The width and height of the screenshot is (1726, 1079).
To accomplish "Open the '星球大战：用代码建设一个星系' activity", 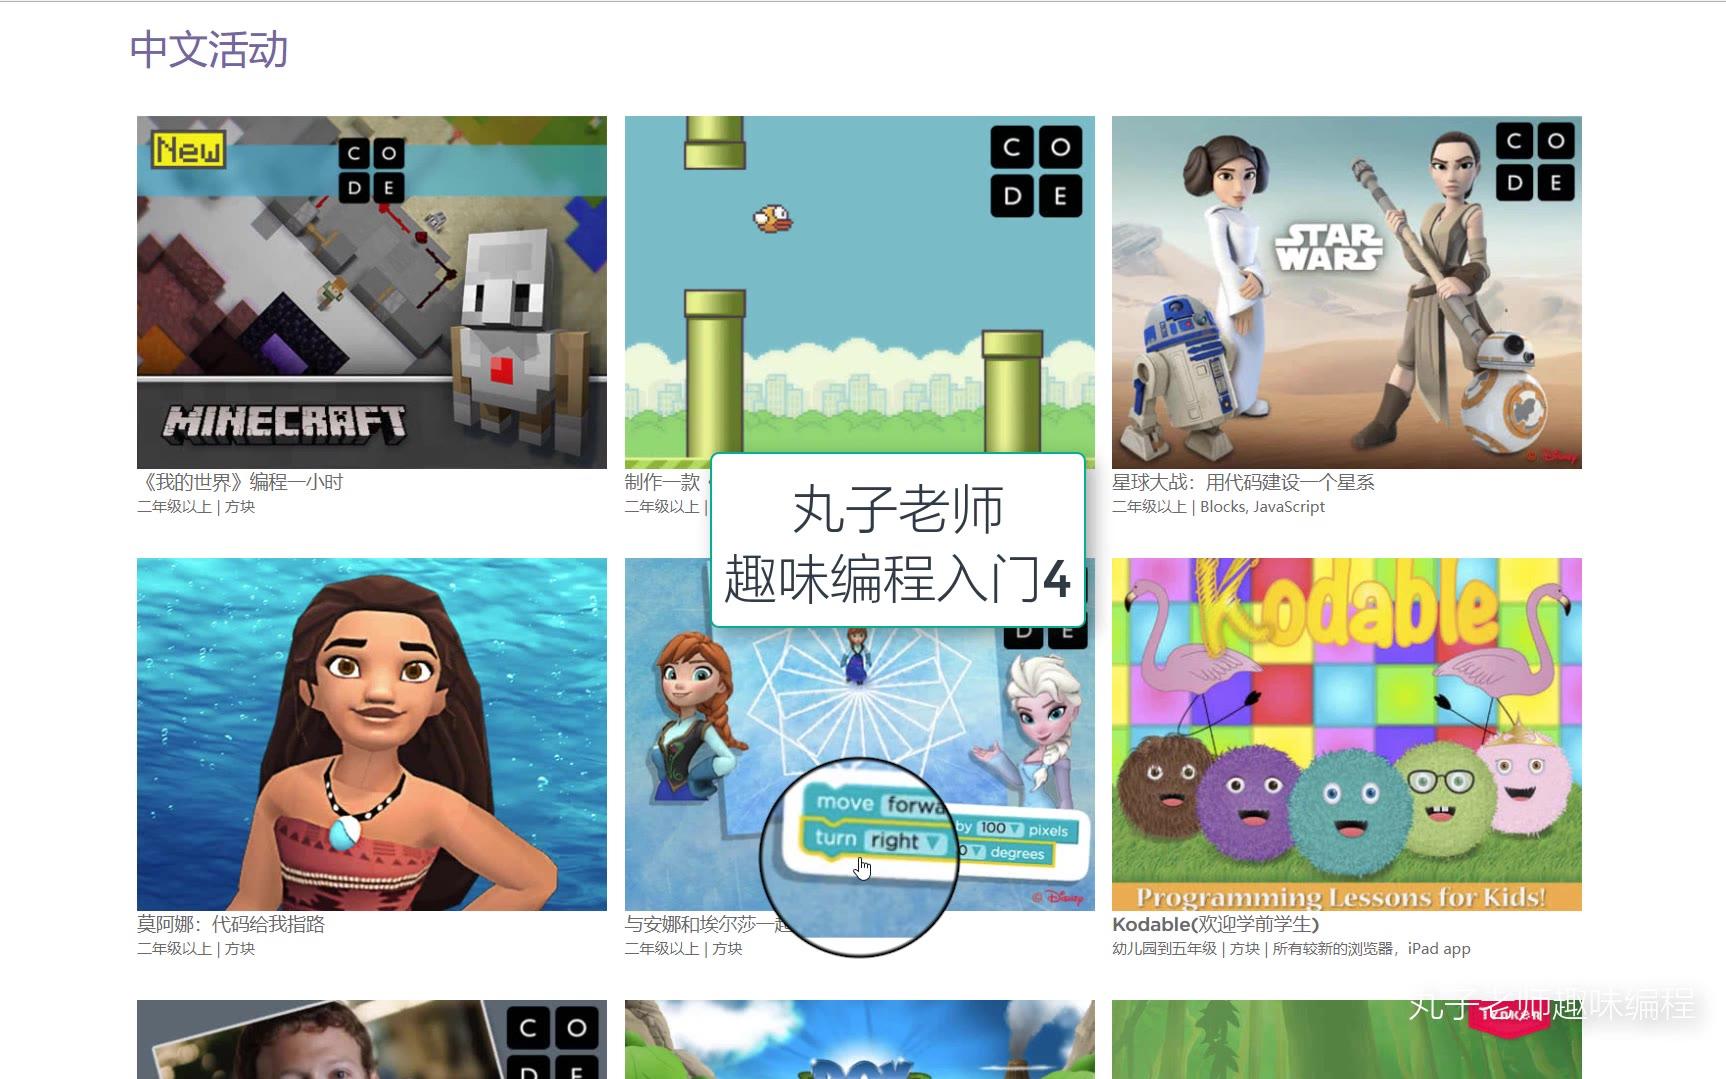I will (x=1243, y=481).
